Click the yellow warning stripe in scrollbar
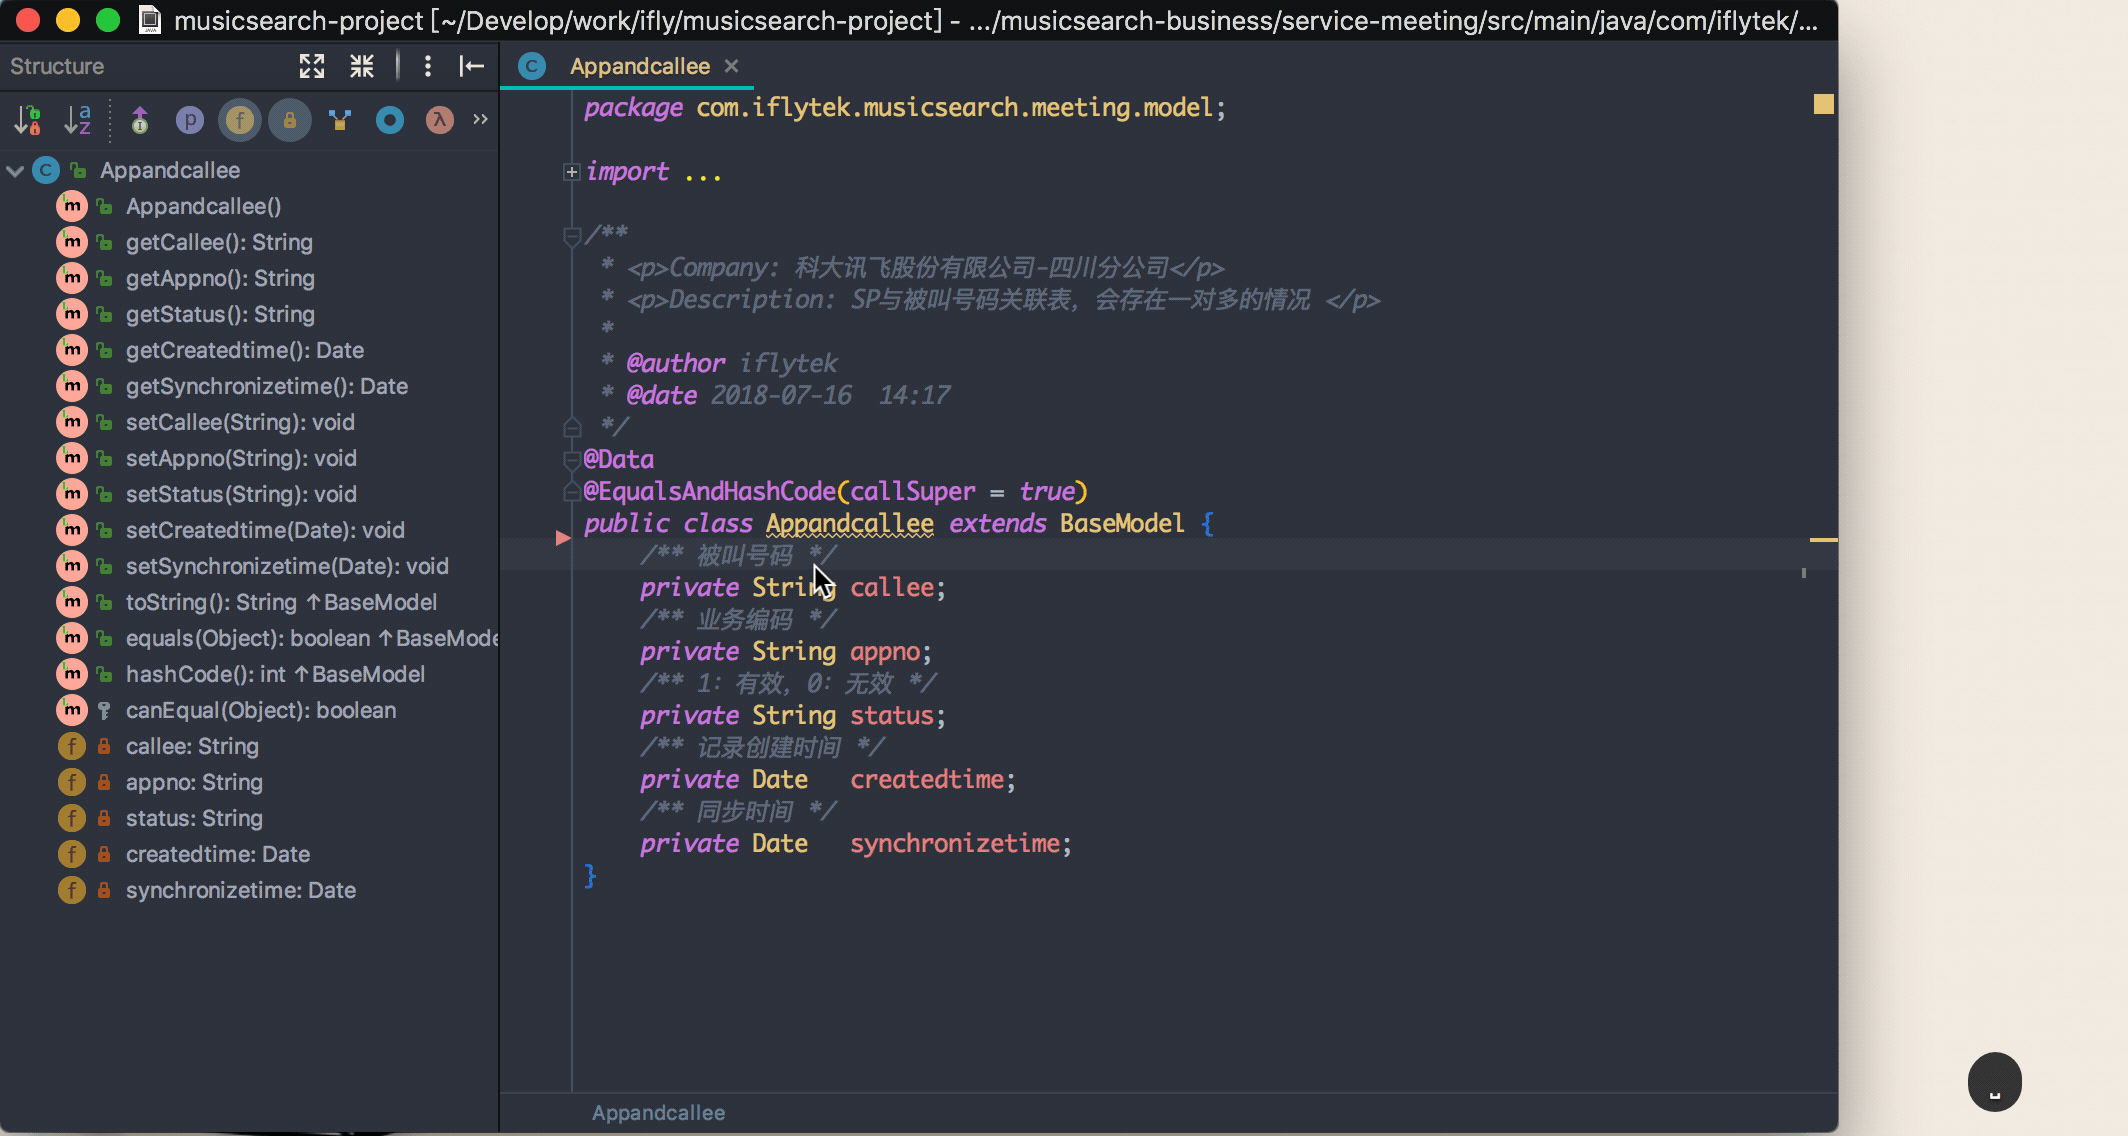The width and height of the screenshot is (2128, 1136). click(1823, 540)
